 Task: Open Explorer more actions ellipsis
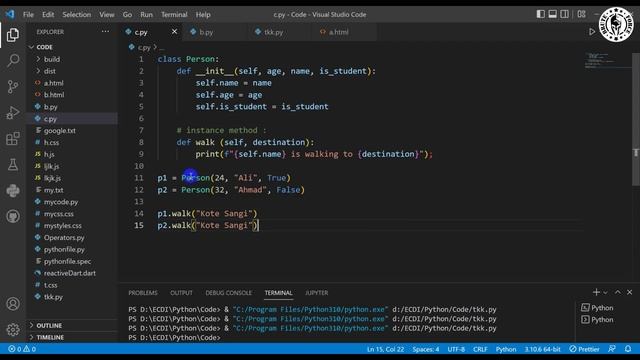coord(105,31)
